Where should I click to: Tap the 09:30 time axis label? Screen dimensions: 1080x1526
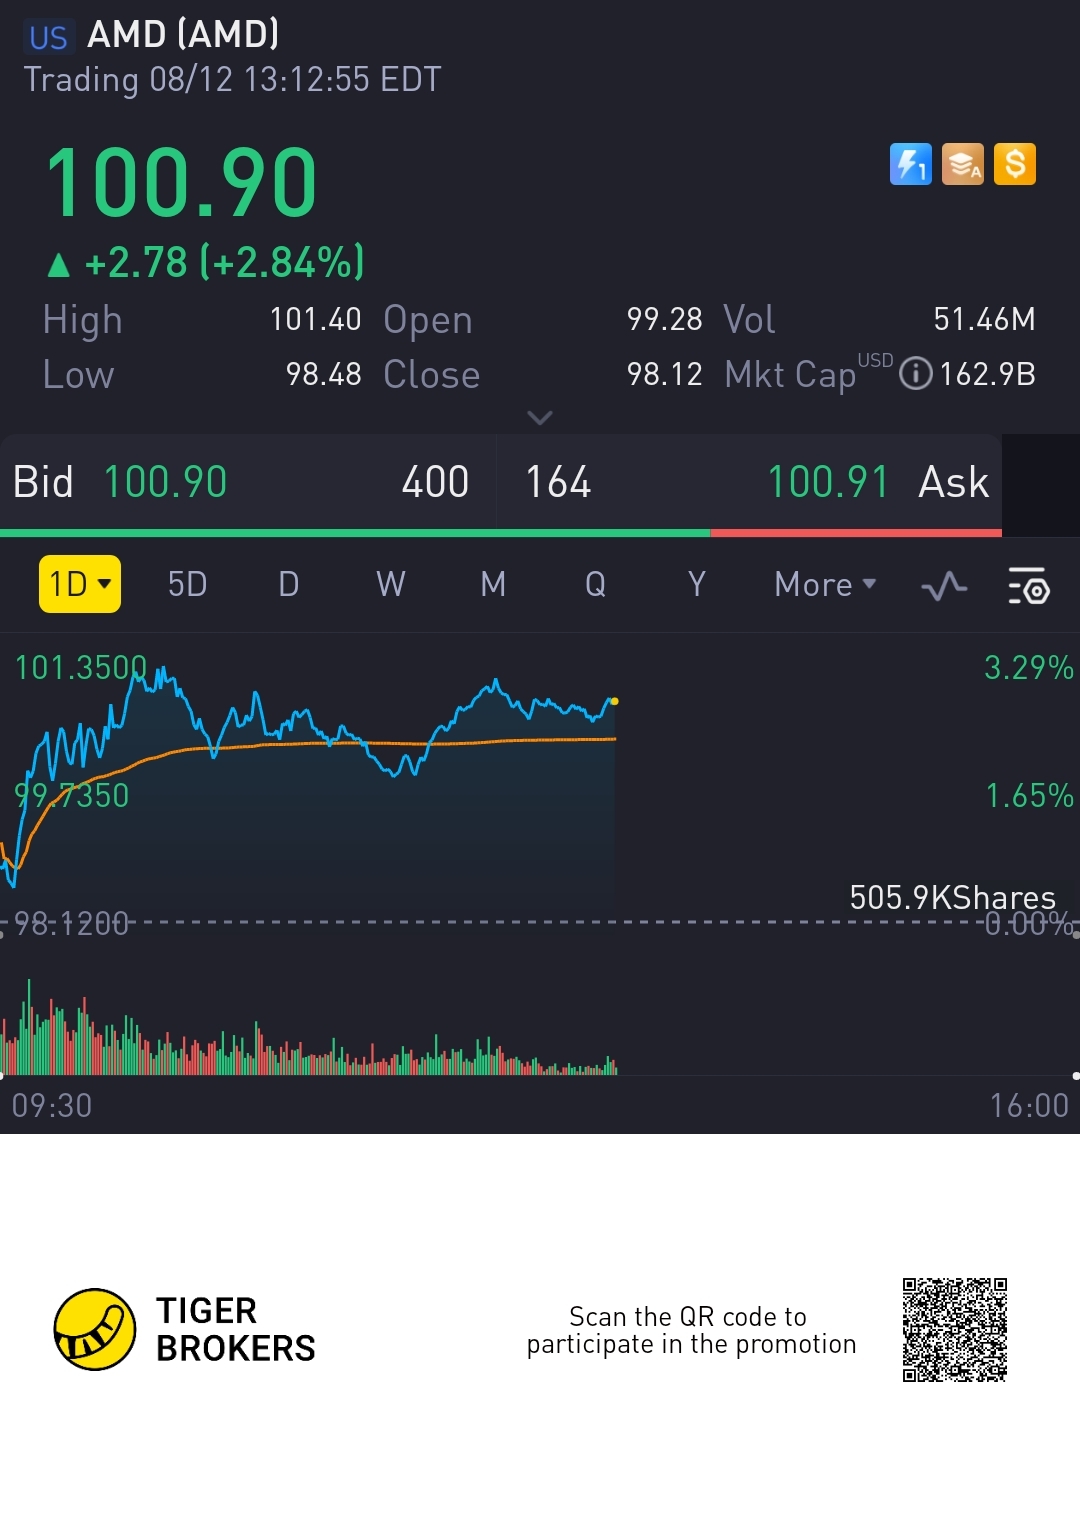(x=52, y=1105)
